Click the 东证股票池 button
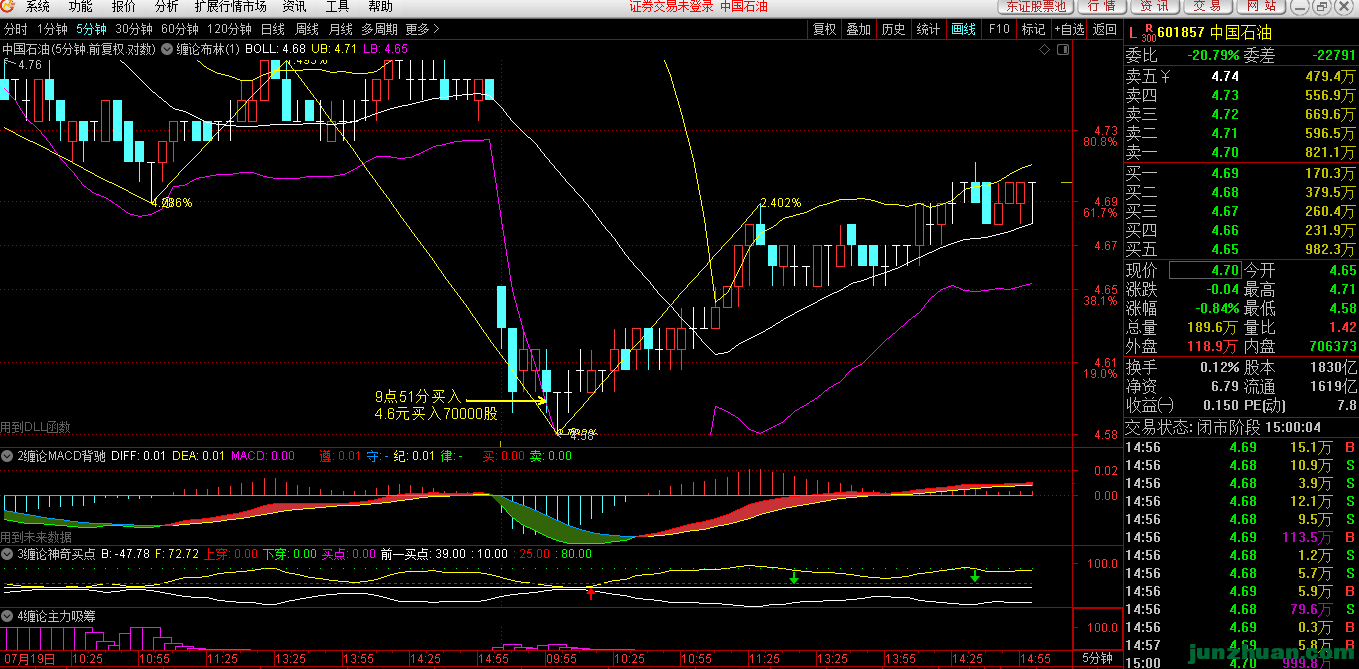This screenshot has width=1359, height=669. [1035, 7]
